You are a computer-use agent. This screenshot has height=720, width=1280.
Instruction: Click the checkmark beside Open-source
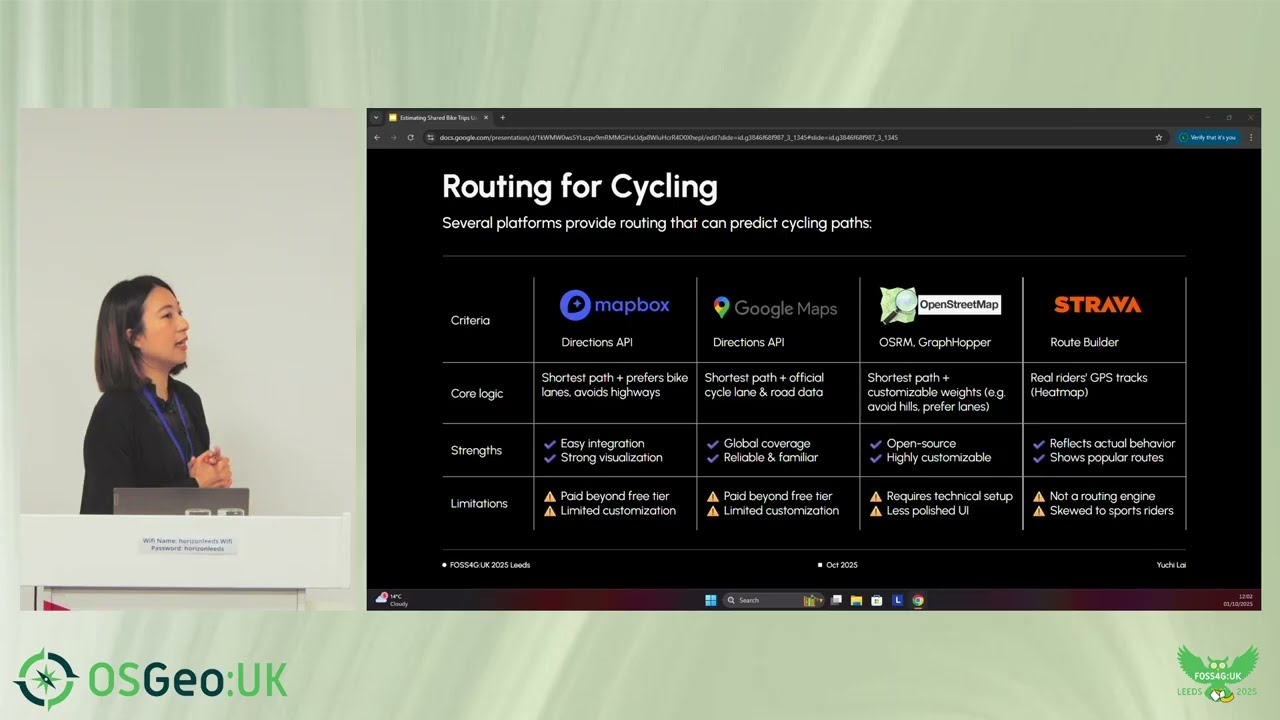point(876,444)
